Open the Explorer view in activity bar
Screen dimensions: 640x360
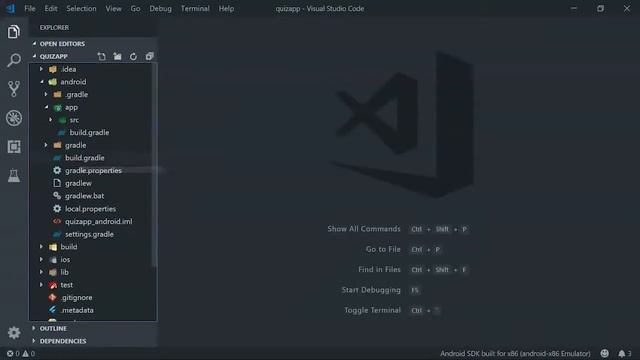click(x=13, y=32)
